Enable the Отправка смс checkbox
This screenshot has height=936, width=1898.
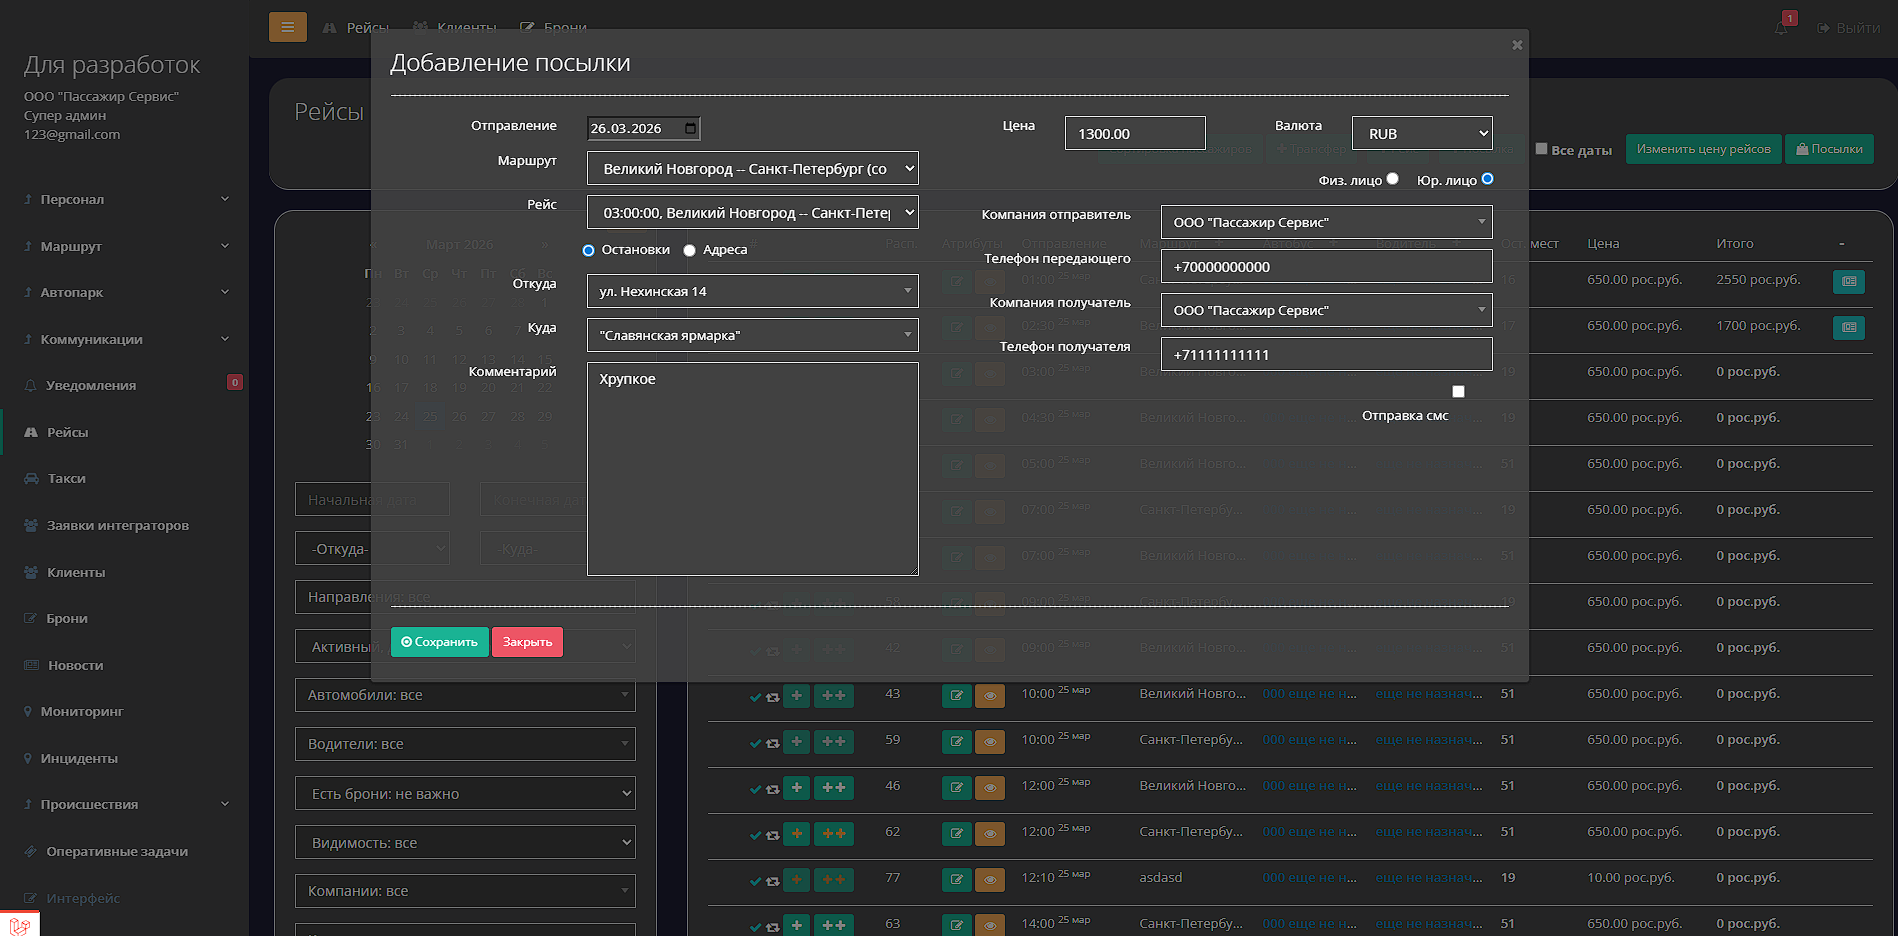tap(1458, 392)
